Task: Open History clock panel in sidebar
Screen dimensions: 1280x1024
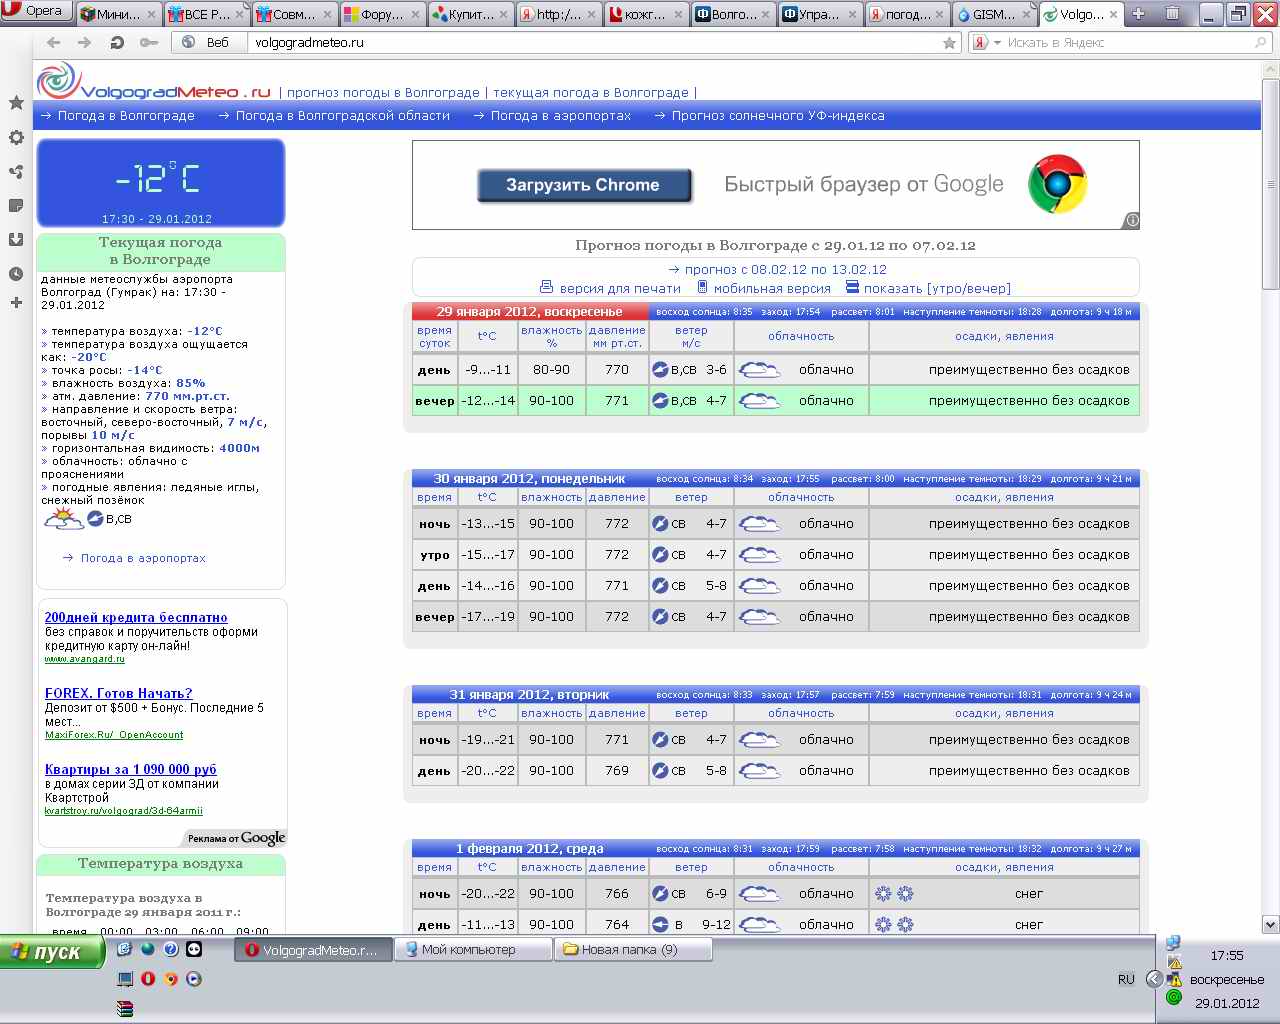Action: point(16,274)
